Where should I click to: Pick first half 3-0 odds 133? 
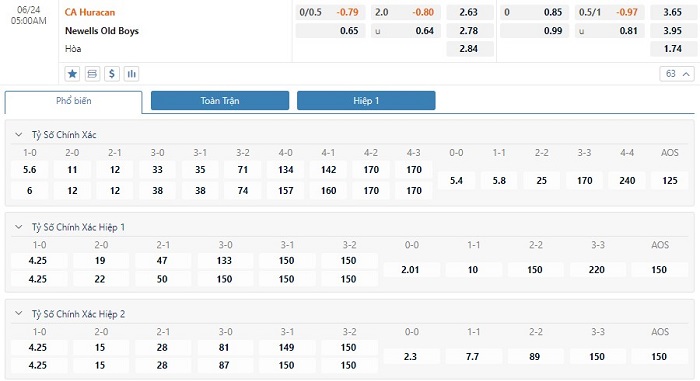pos(224,261)
